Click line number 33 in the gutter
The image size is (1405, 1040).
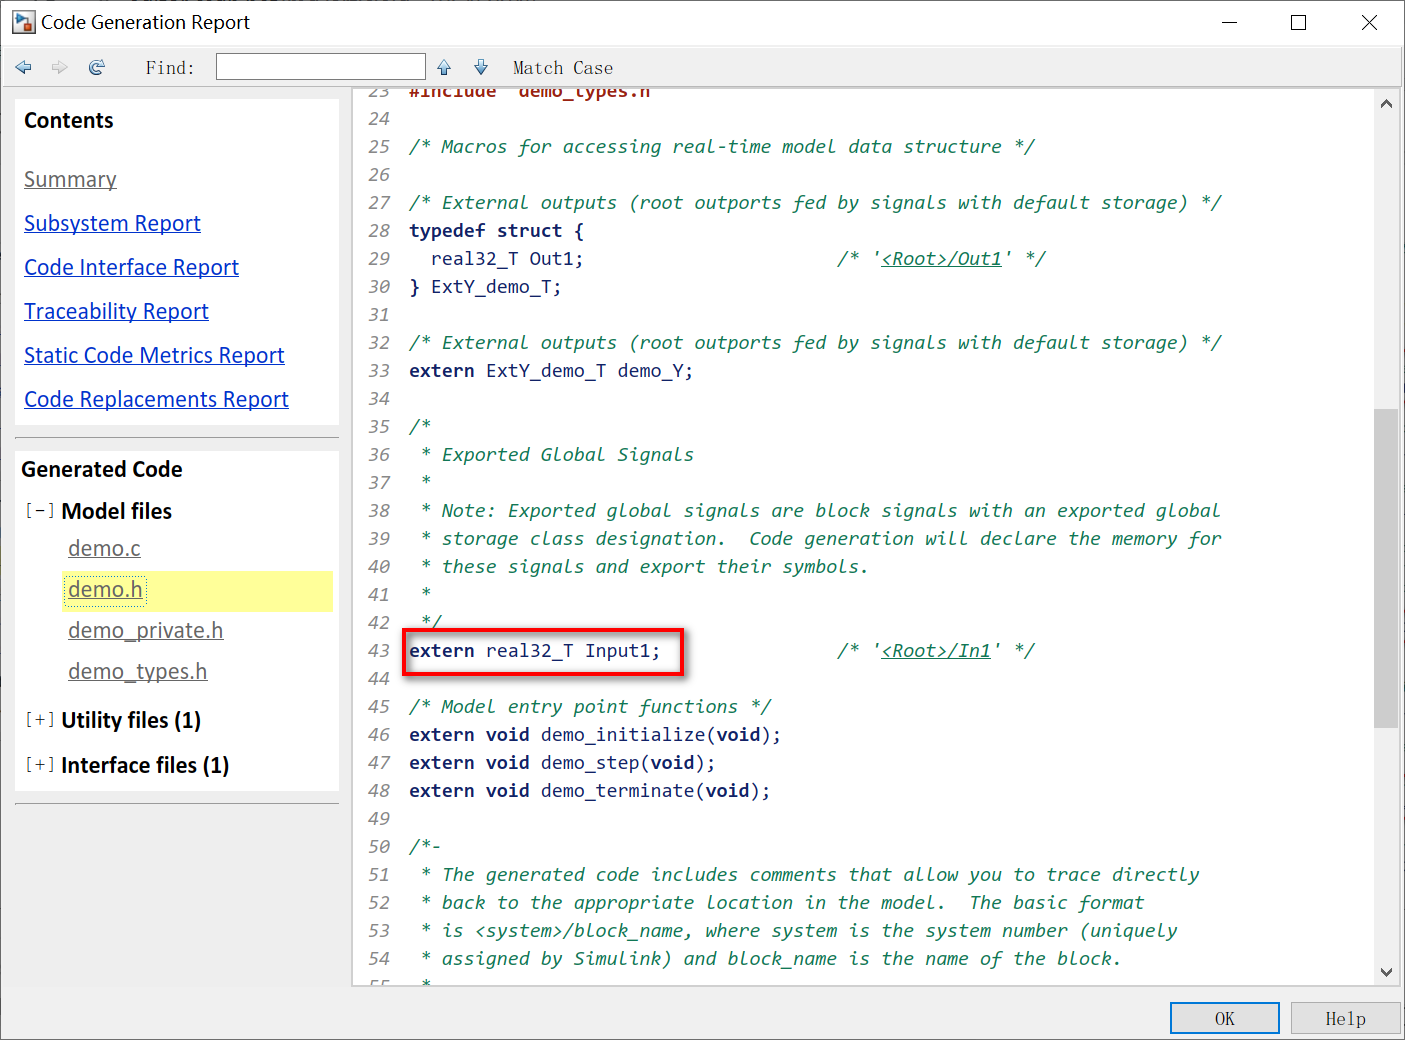coord(379,371)
